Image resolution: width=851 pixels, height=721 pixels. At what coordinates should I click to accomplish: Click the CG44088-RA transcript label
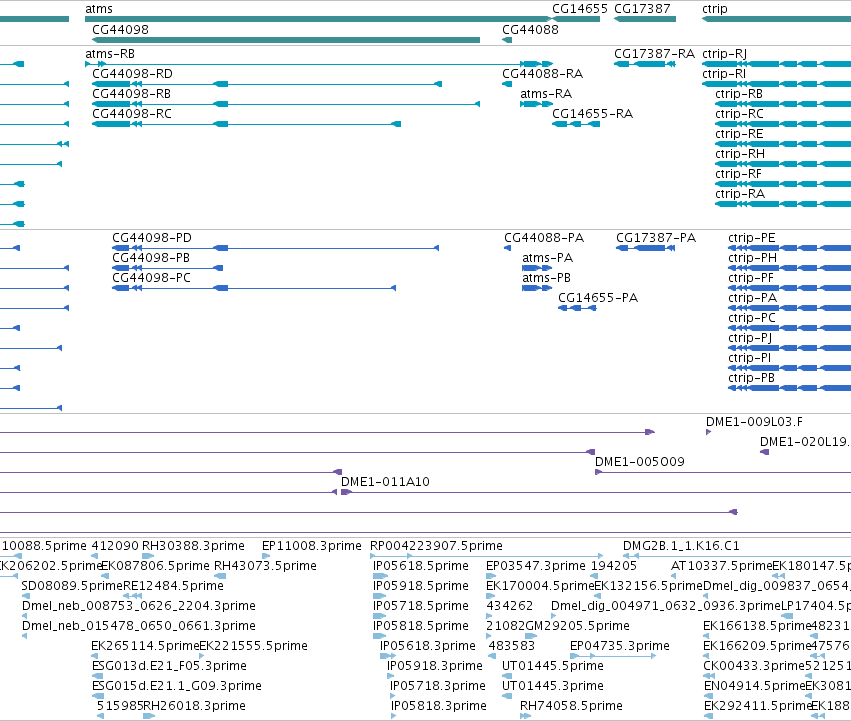point(542,74)
